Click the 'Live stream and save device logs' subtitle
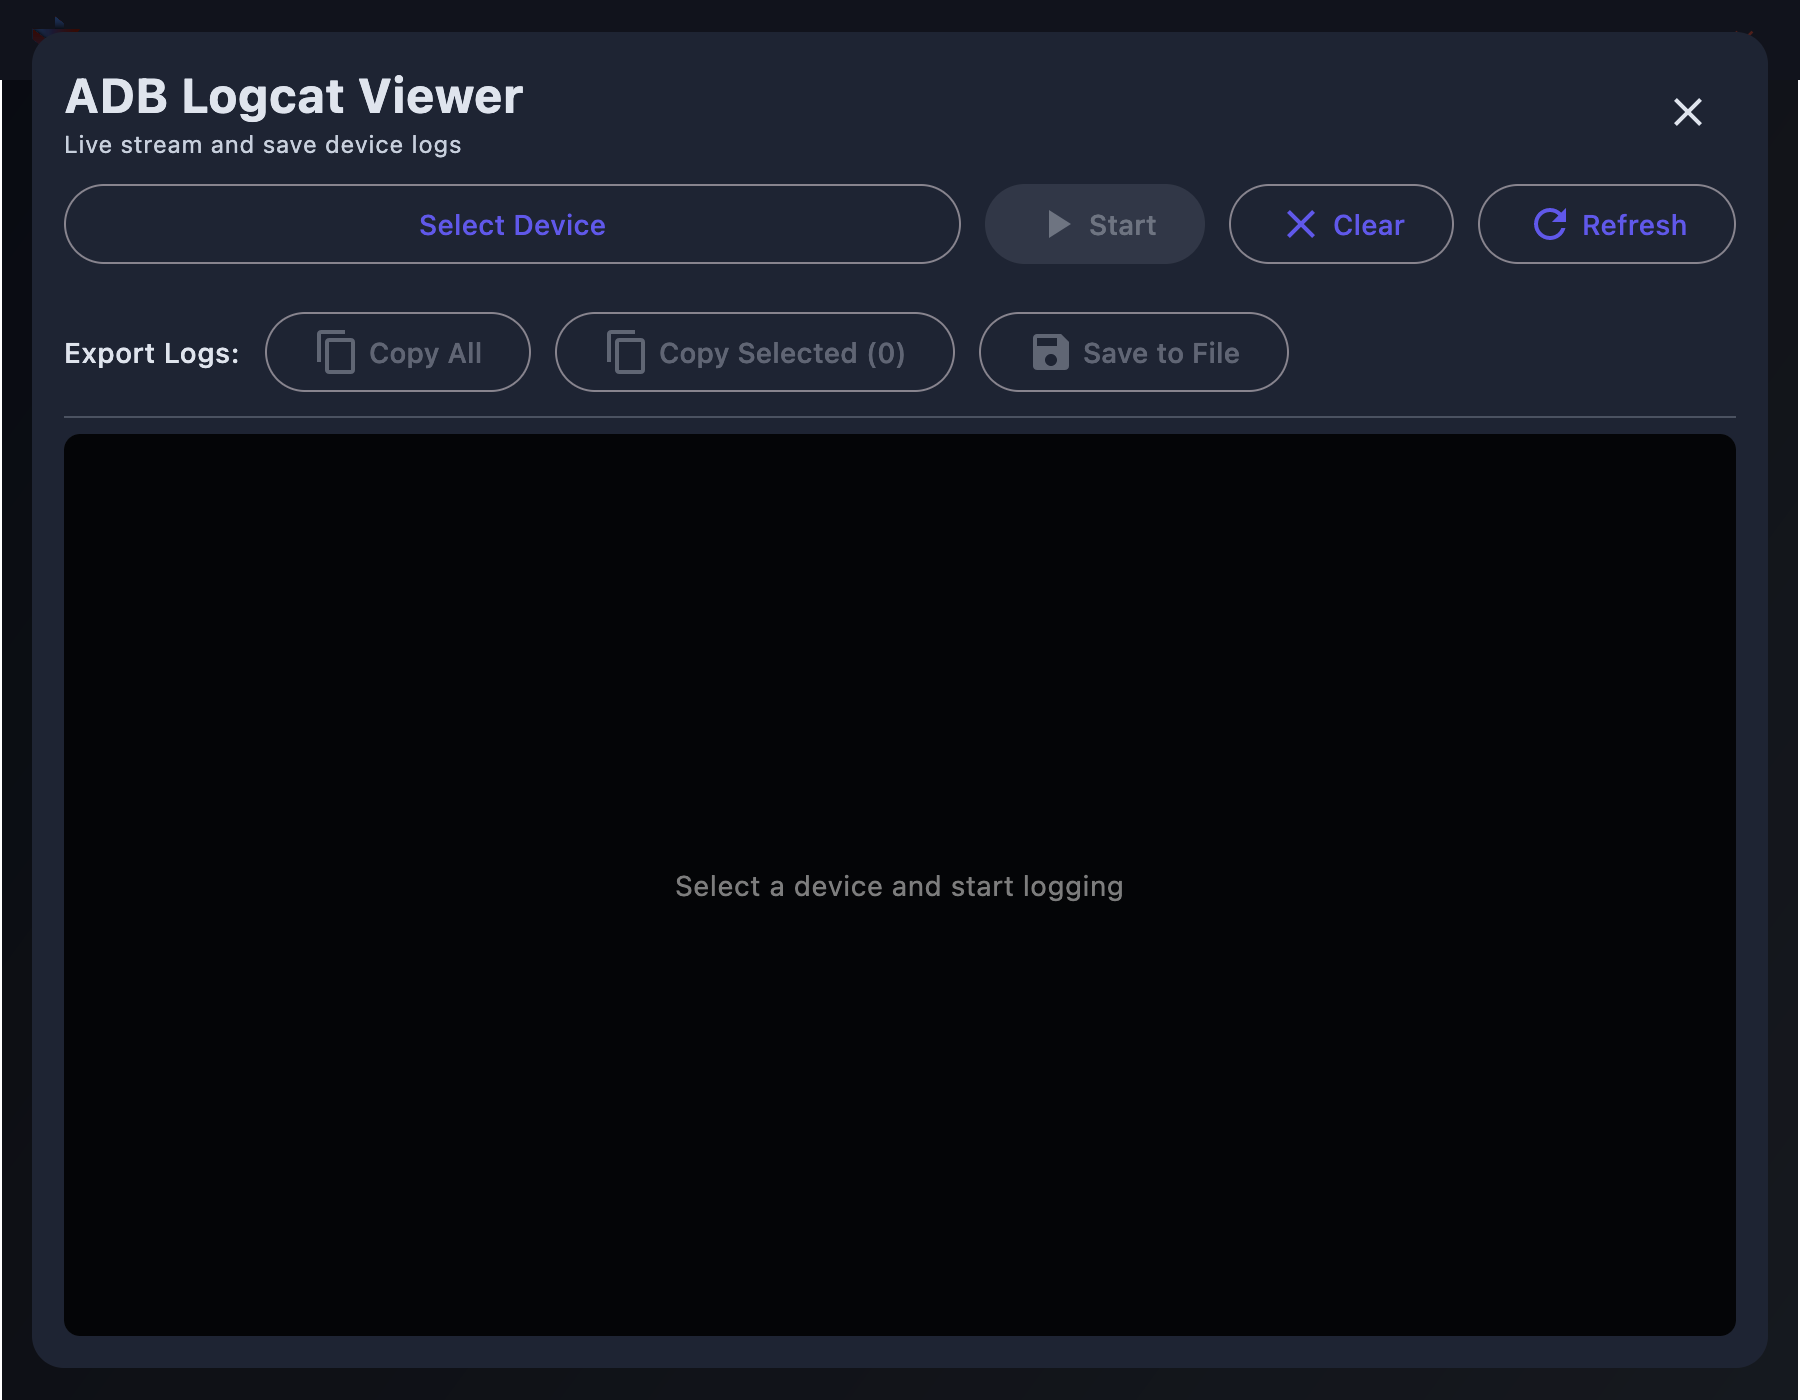 tap(263, 145)
